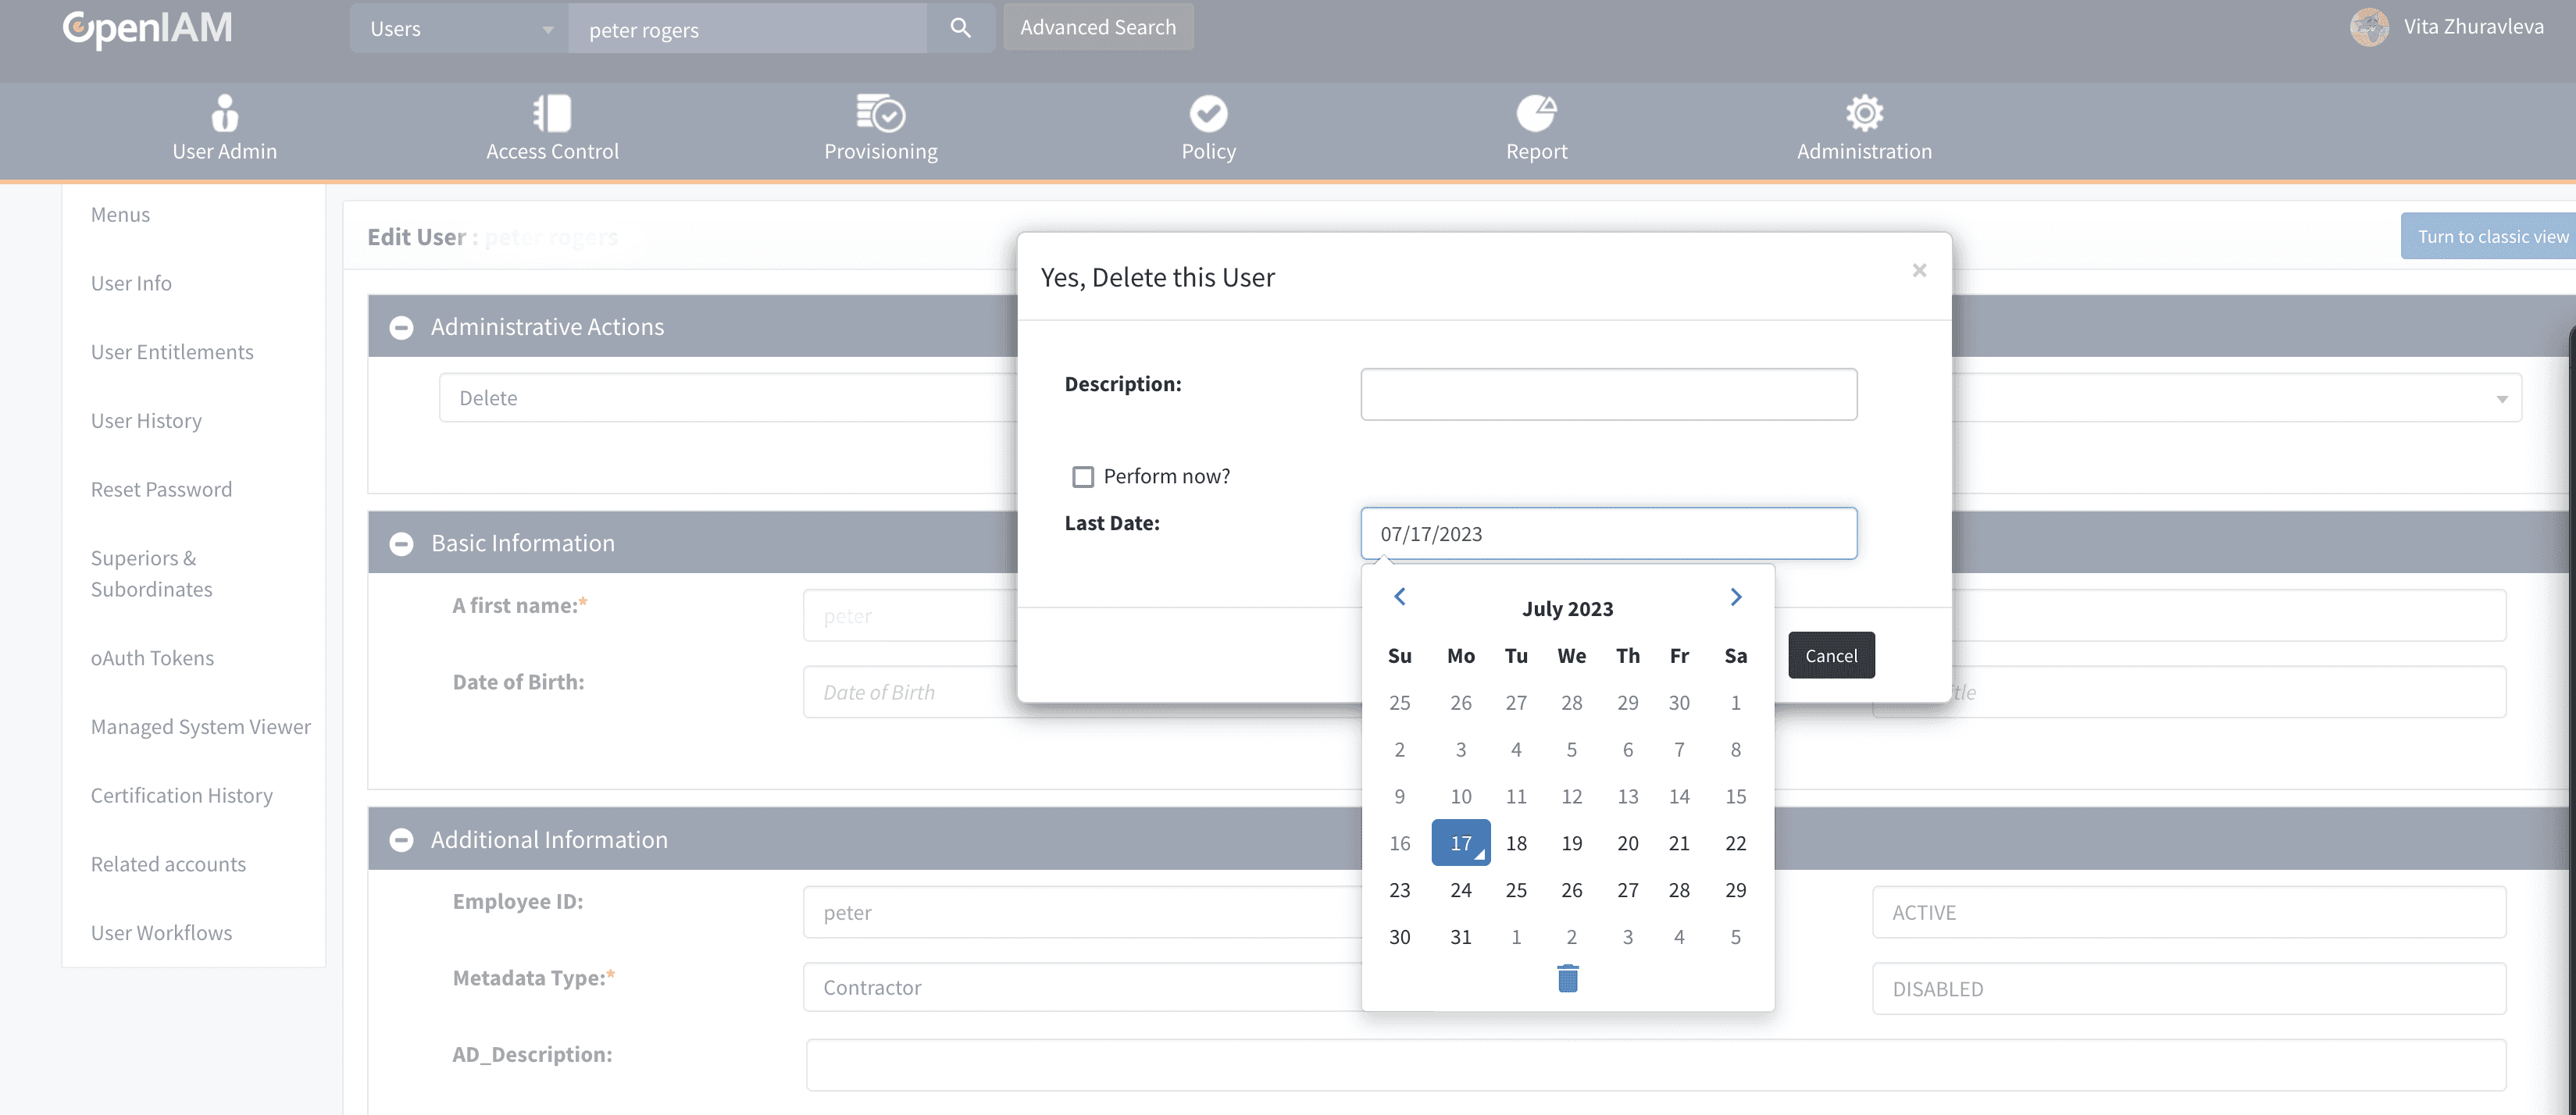Open Reset Password in sidebar
This screenshot has width=2576, height=1115.
pos(161,490)
